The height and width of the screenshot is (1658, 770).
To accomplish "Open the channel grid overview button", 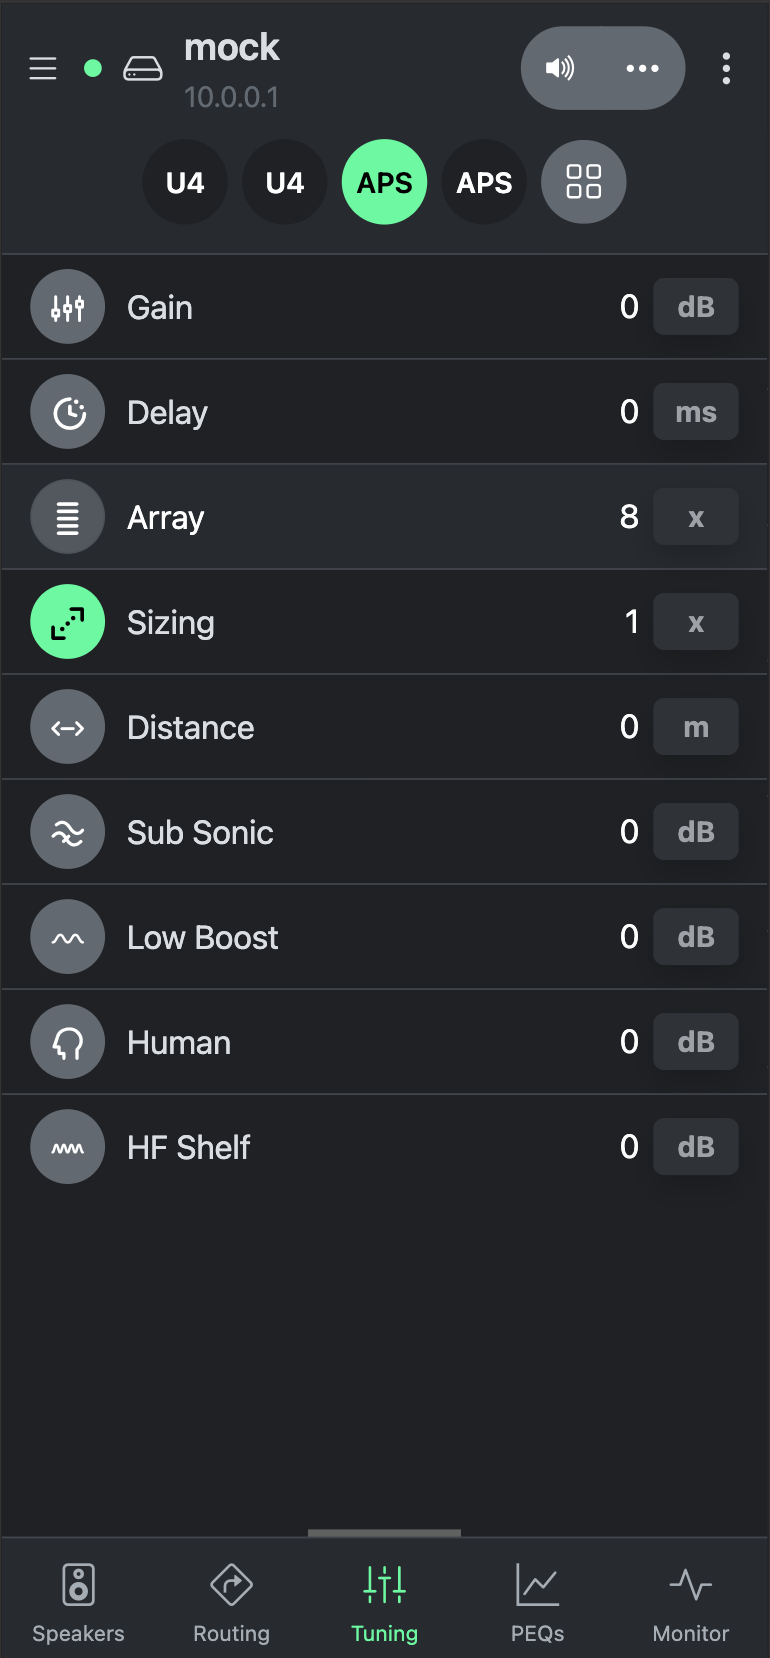I will 584,182.
